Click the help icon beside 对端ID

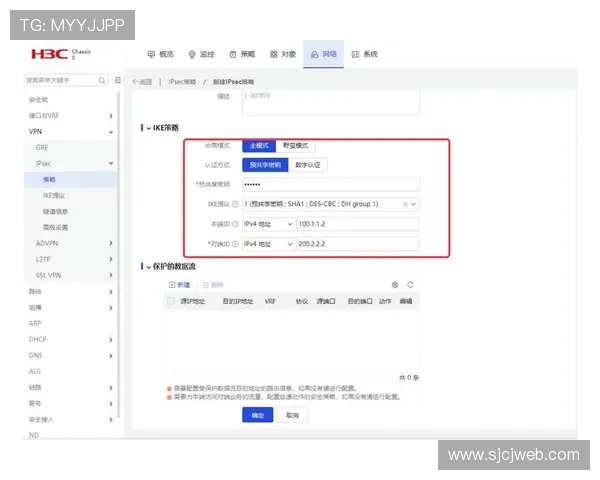tap(235, 244)
